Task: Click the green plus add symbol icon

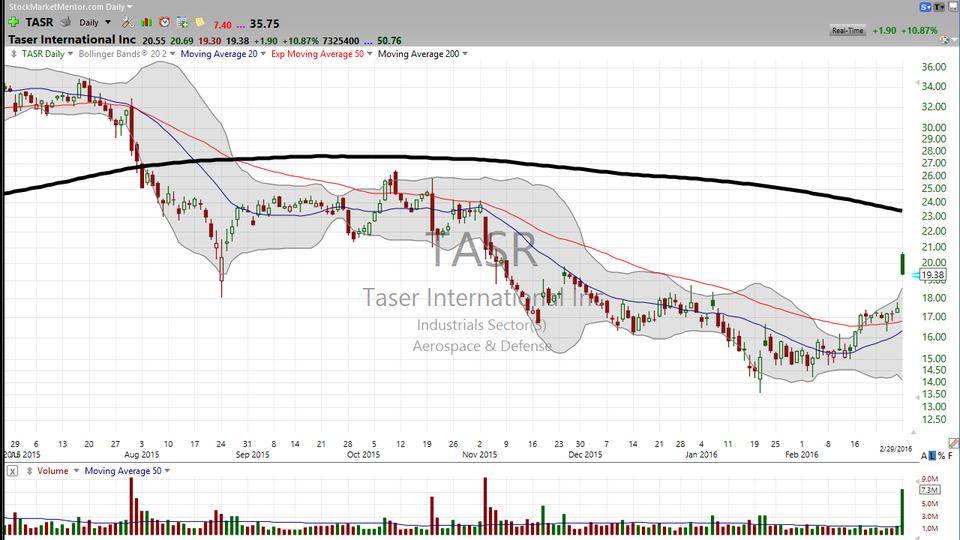Action: (x=13, y=22)
